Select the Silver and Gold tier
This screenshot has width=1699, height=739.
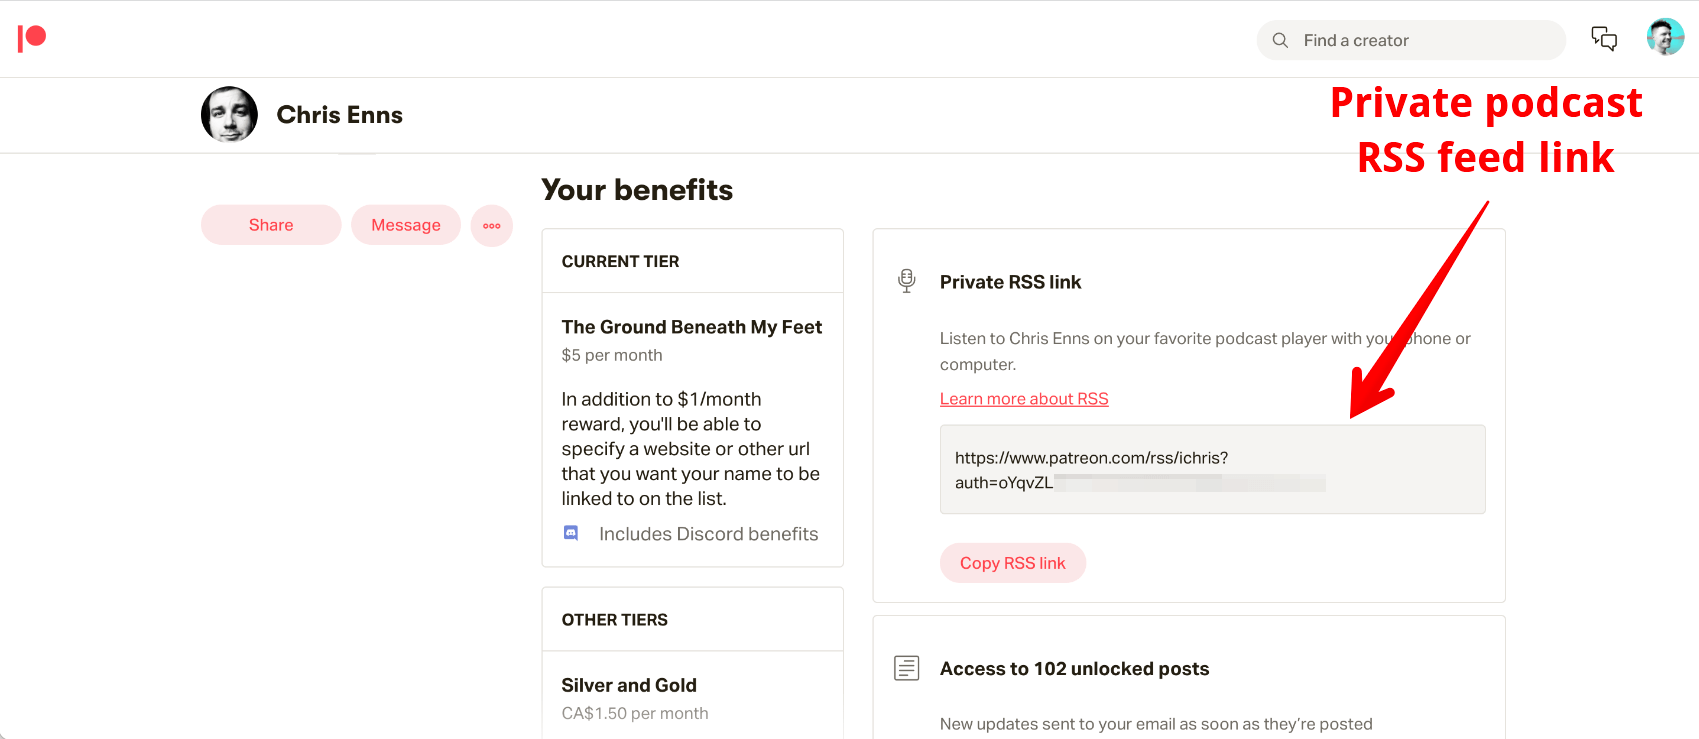coord(629,685)
